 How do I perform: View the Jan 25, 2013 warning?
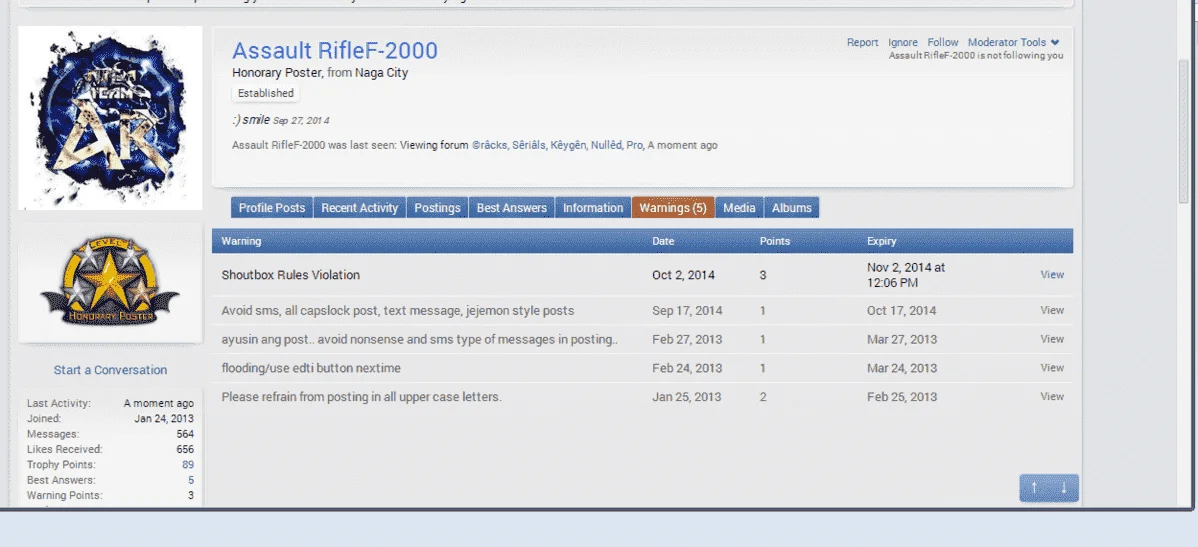click(1052, 396)
